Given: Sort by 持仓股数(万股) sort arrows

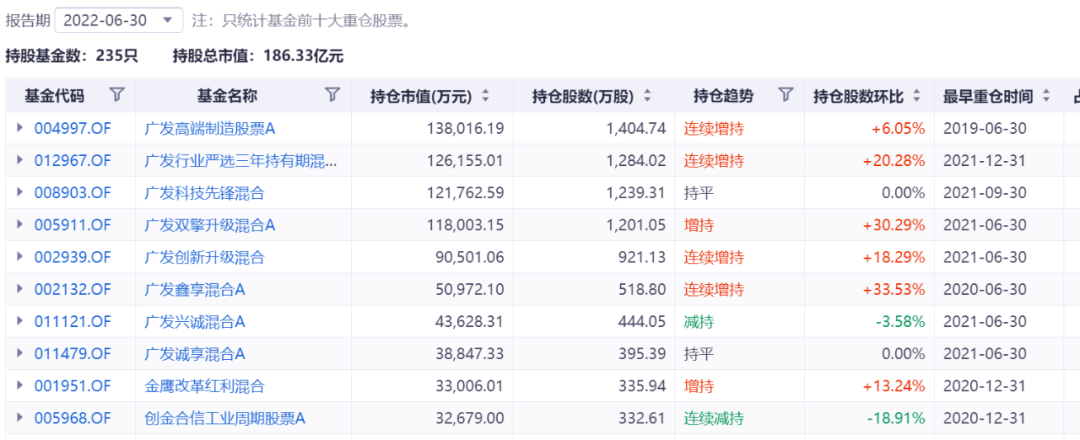Looking at the screenshot, I should (647, 96).
